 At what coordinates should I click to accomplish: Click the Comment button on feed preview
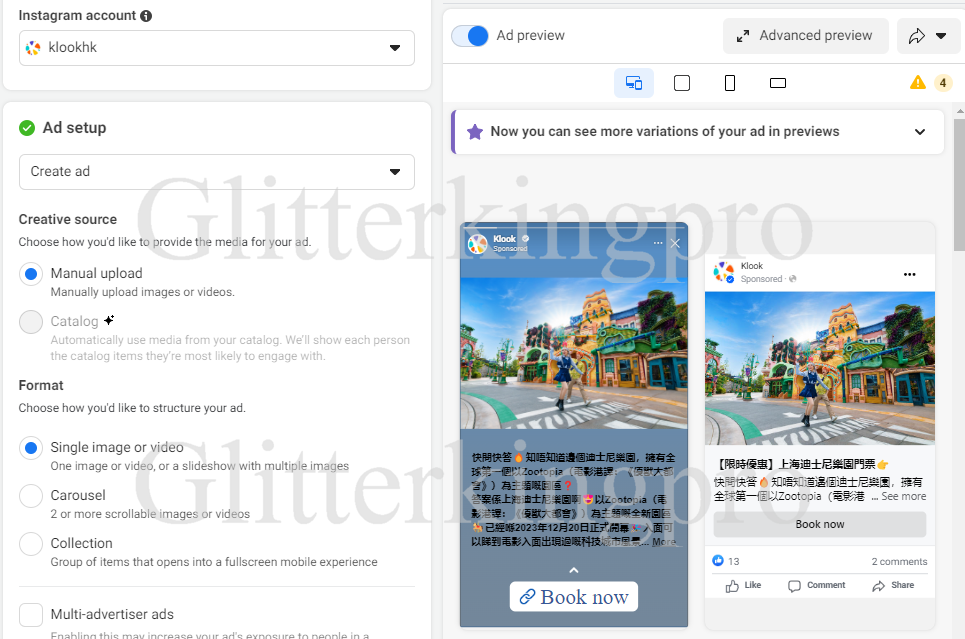(x=817, y=585)
